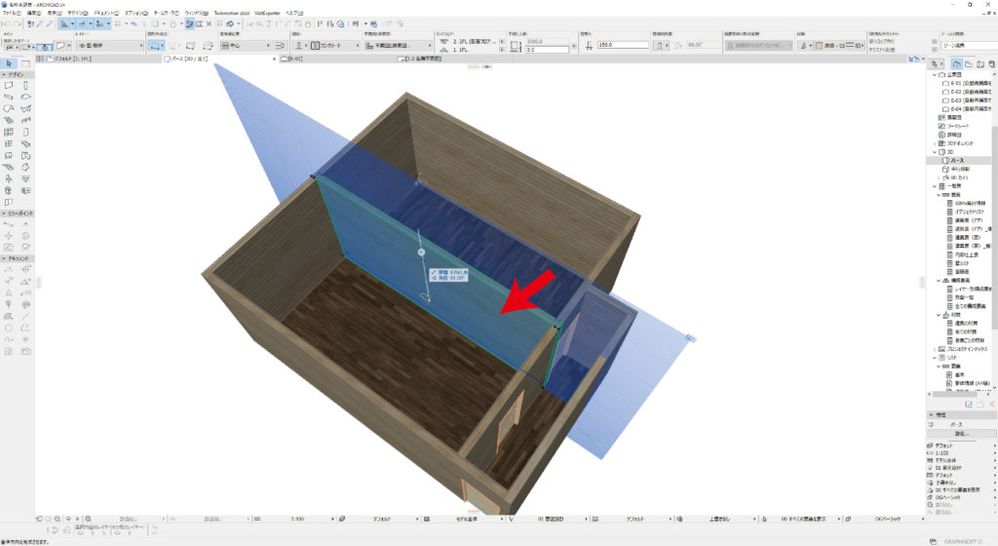Open the Twinmotion 2020 menu
Screen dimensions: 998x546
tap(232, 13)
